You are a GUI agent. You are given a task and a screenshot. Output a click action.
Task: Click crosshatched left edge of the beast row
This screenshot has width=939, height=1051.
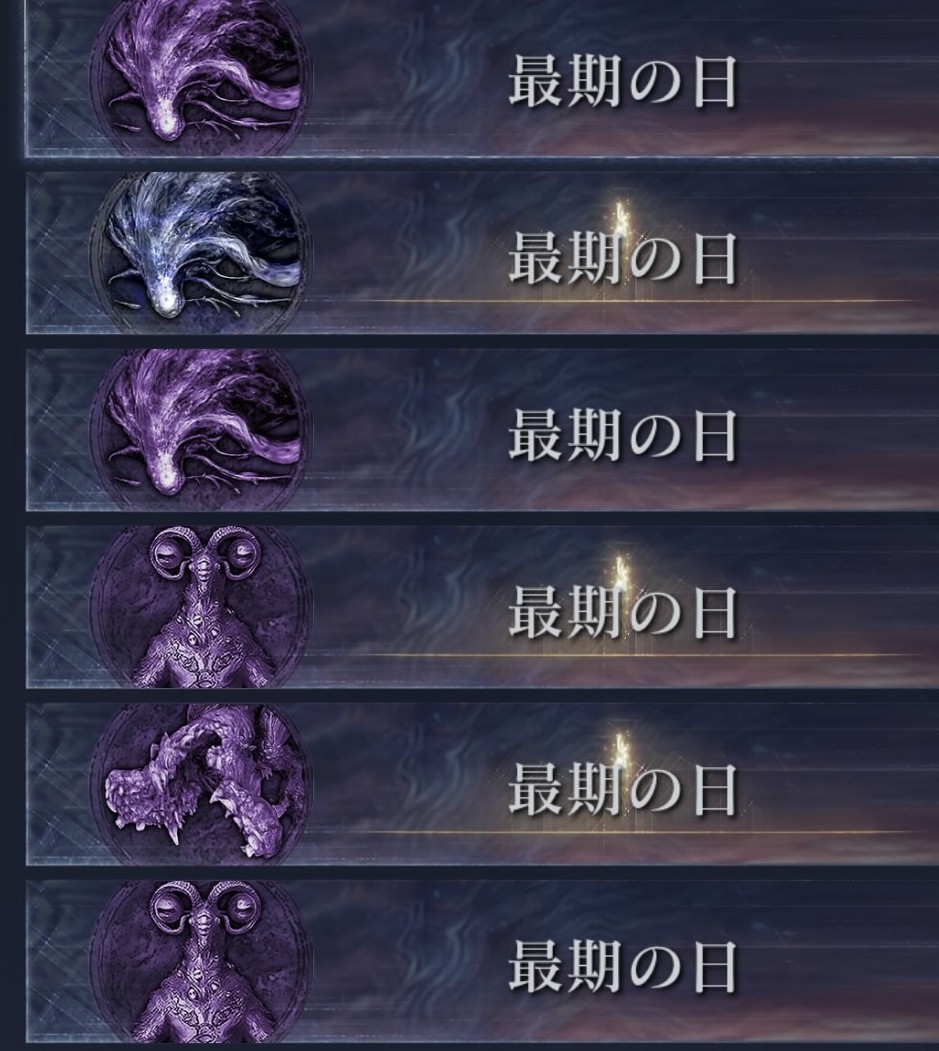pos(57,784)
